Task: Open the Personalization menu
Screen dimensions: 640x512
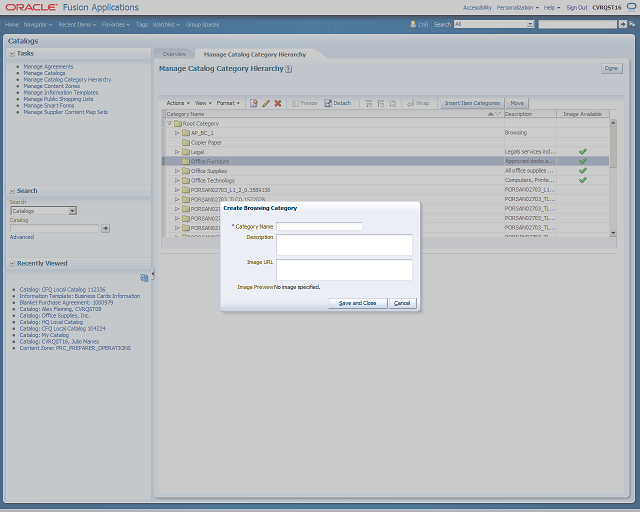Action: coord(517,7)
